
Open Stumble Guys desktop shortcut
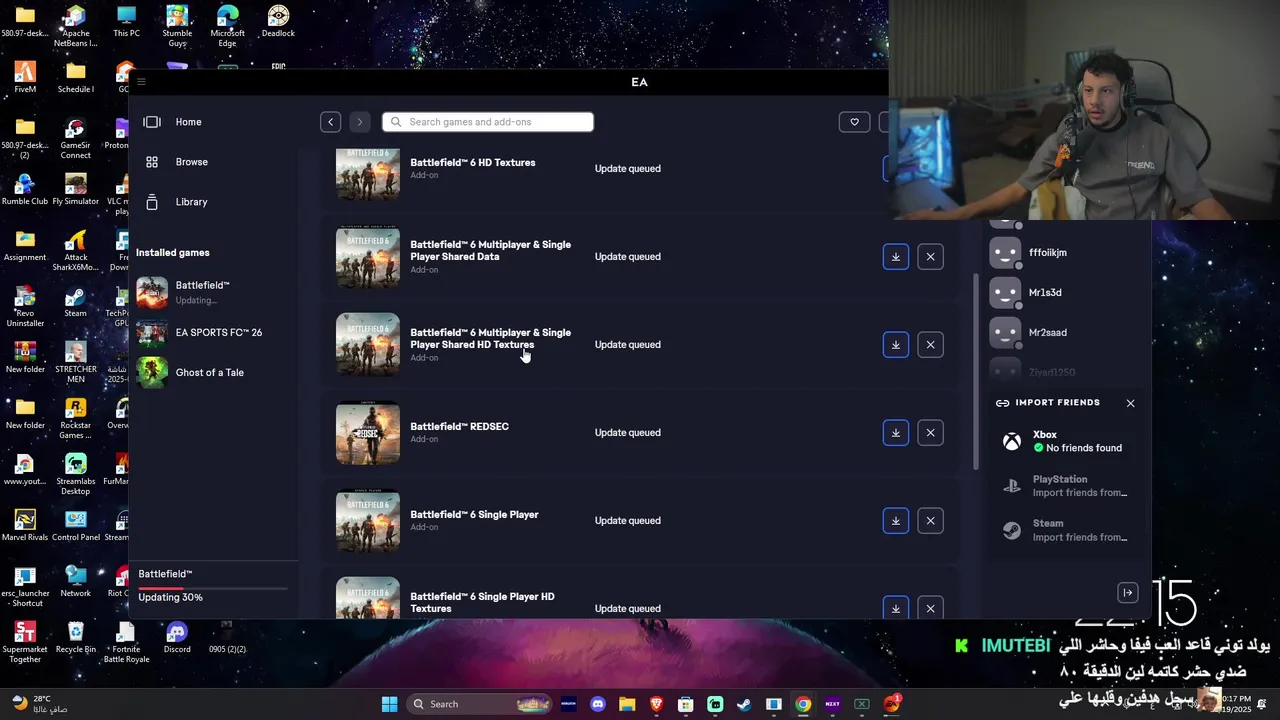point(177,26)
